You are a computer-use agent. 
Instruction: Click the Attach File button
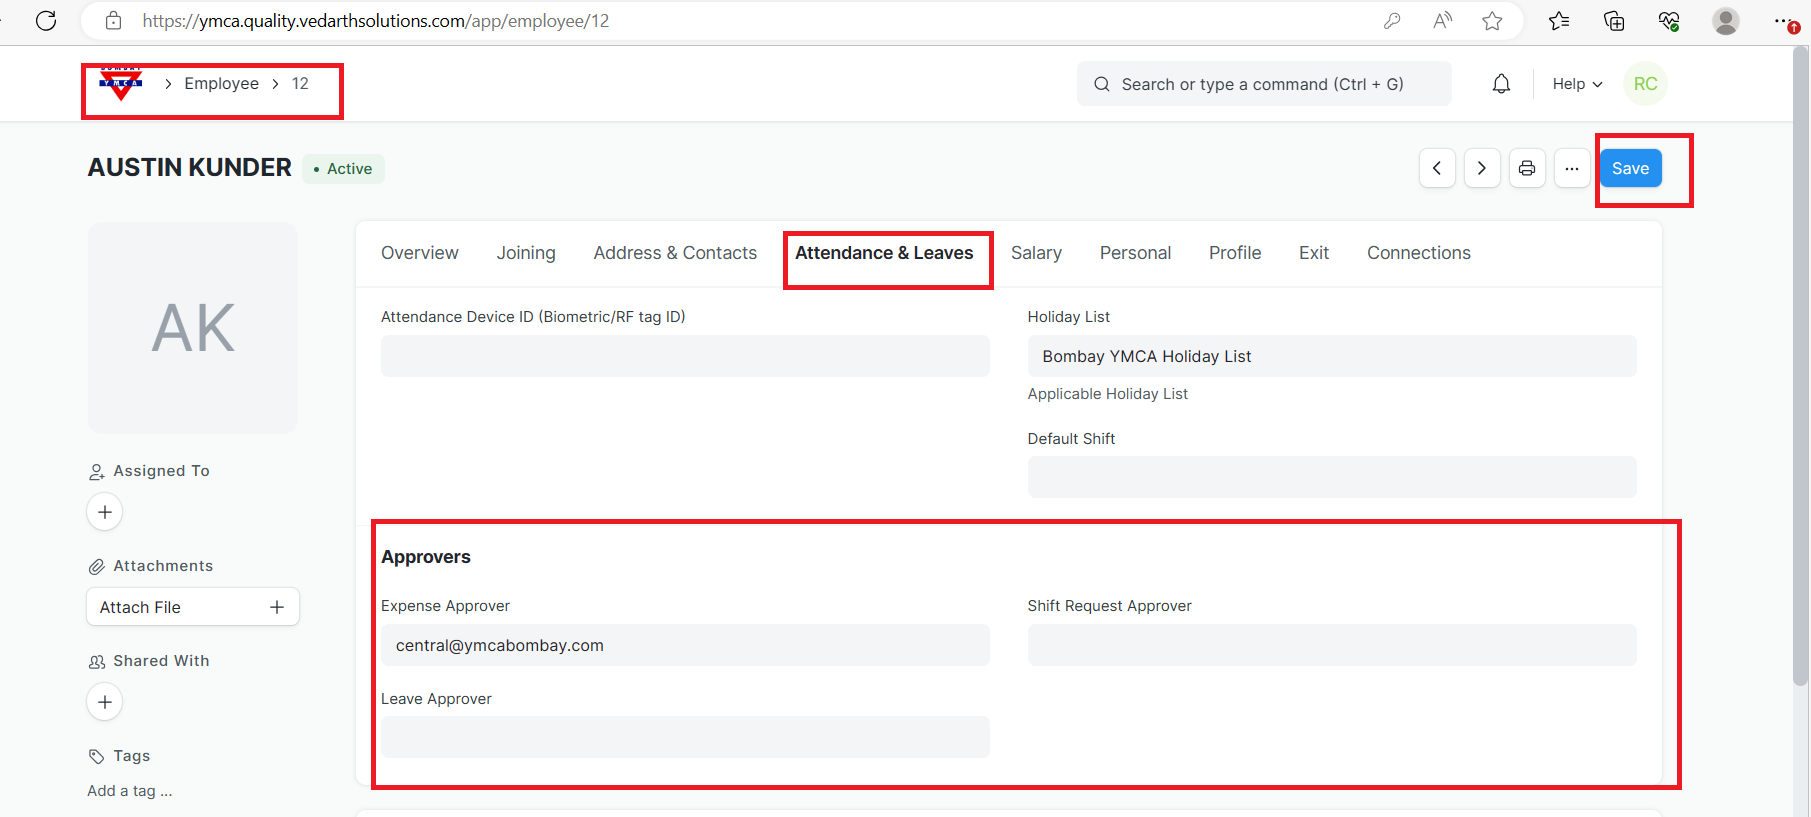[192, 607]
